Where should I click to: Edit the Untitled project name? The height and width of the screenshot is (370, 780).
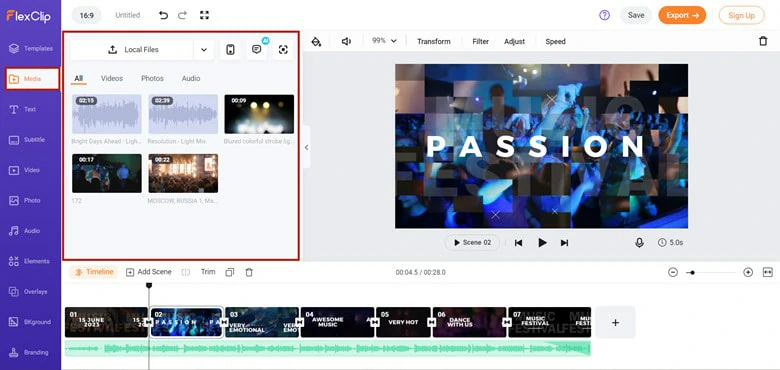pyautogui.click(x=128, y=15)
